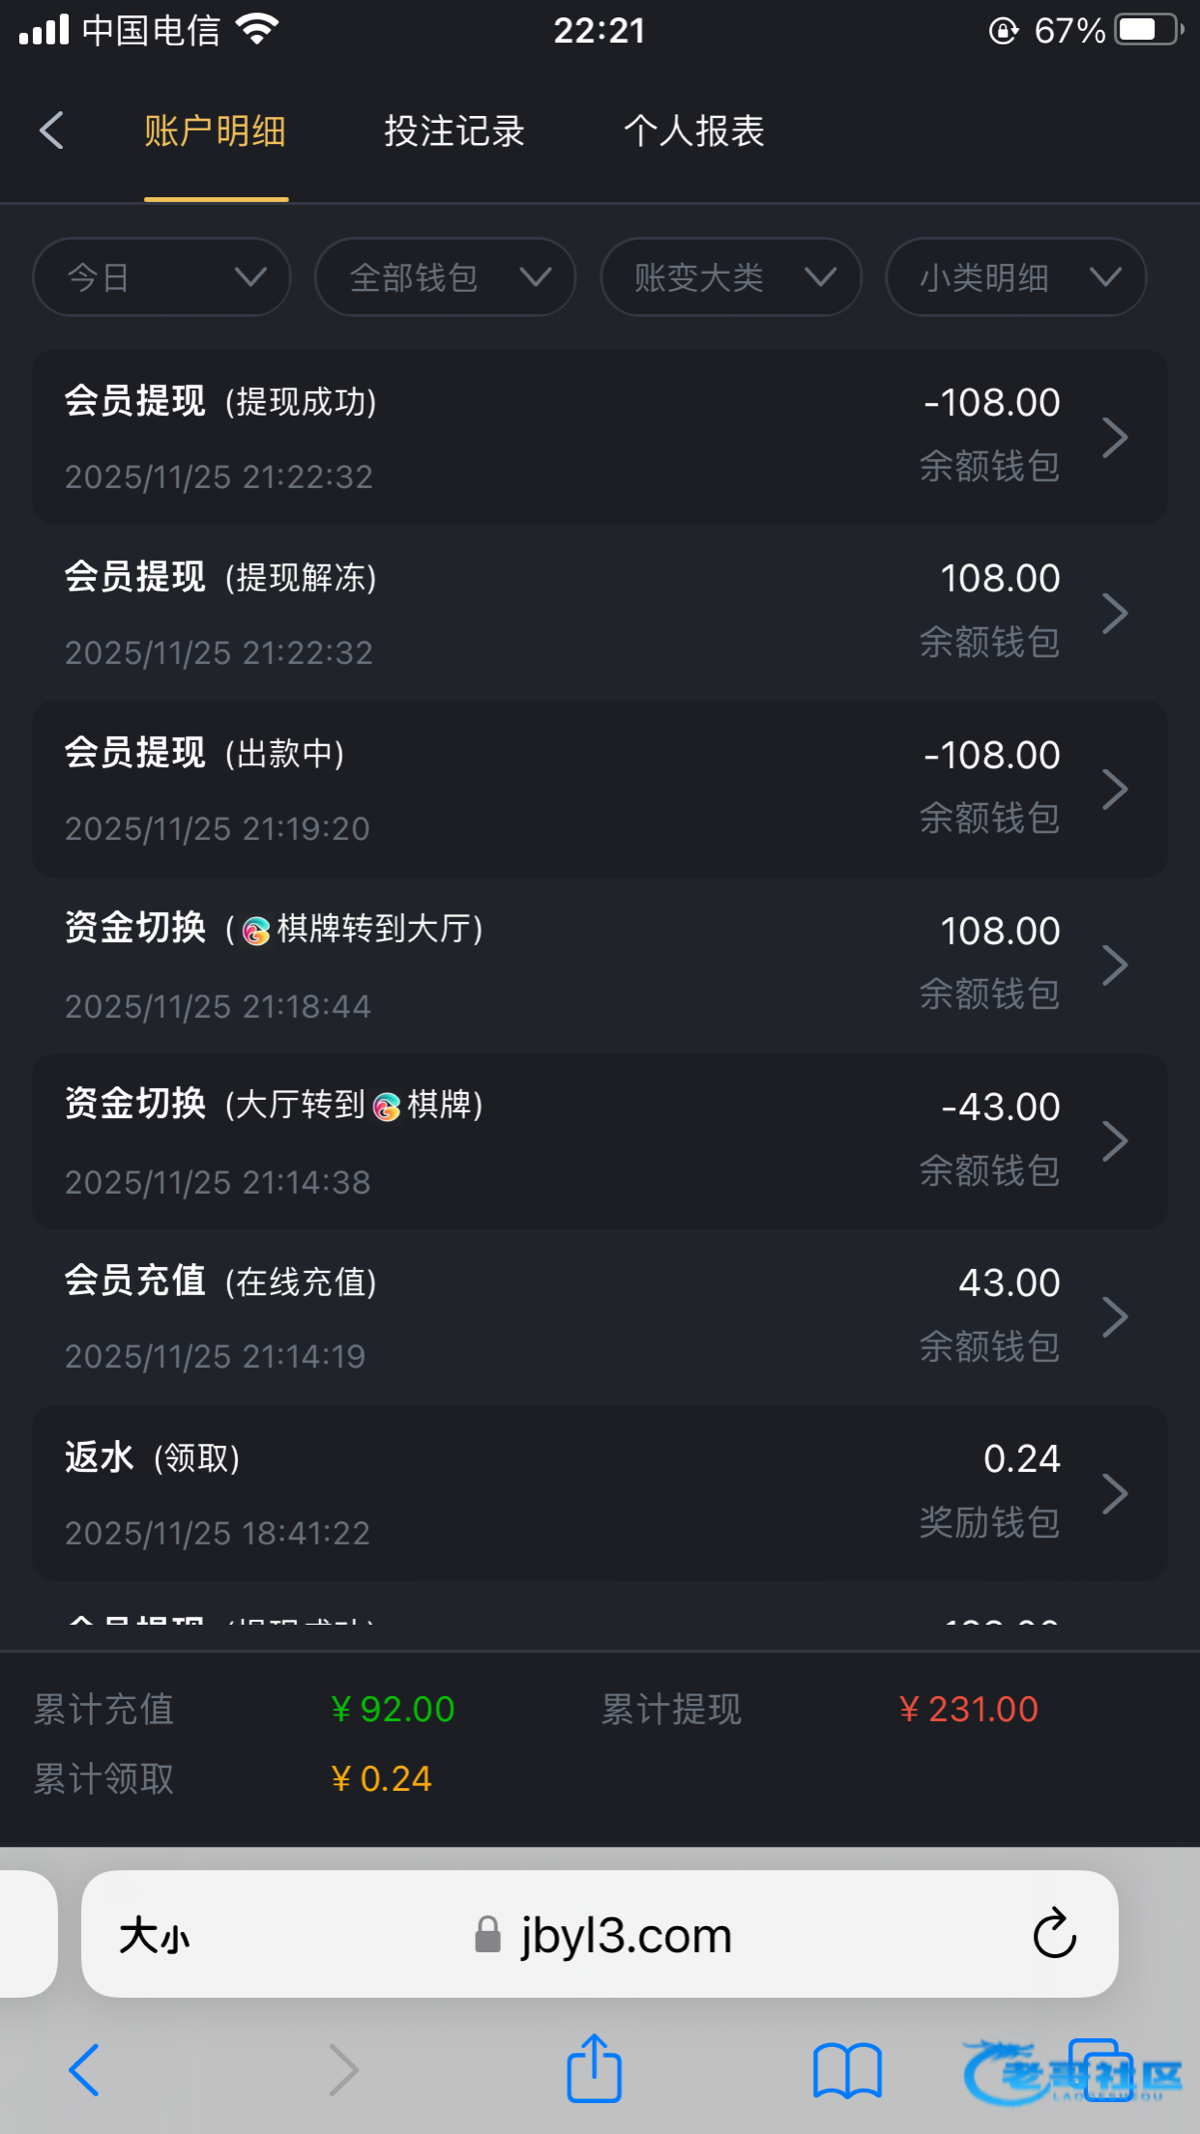Switch to the 投注记录 tab

pos(454,131)
